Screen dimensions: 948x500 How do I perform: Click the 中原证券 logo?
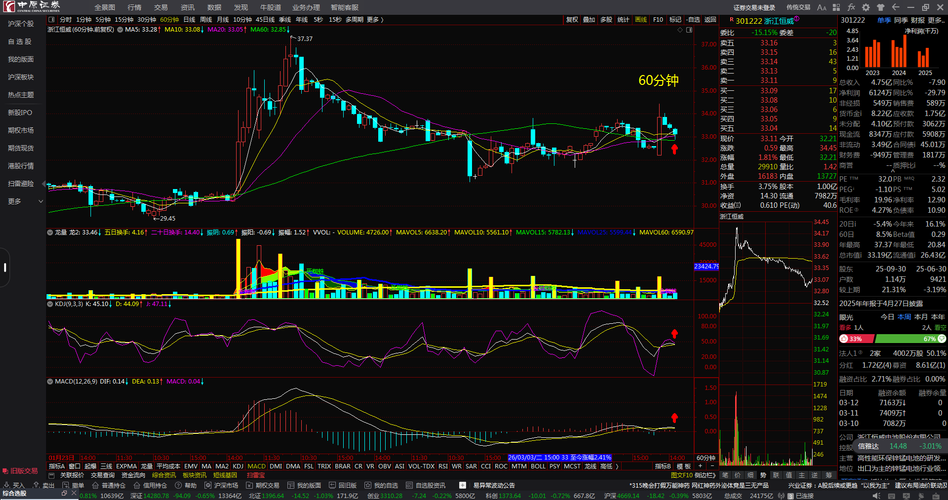point(33,7)
